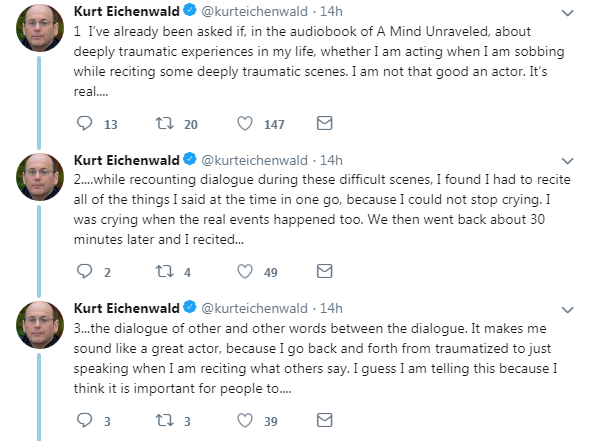Open the 14h timestamp of the third tweet
This screenshot has width=597, height=441.
point(331,308)
